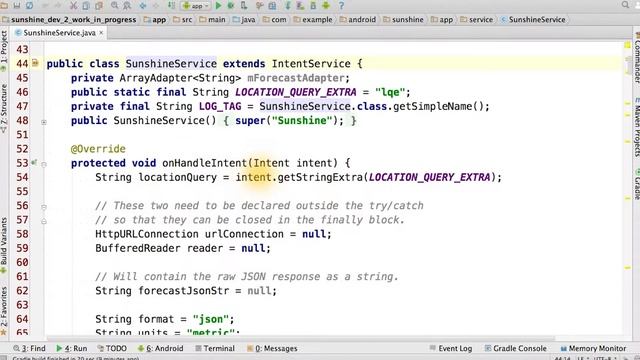Close the SunshineService.java tab

click(101, 33)
